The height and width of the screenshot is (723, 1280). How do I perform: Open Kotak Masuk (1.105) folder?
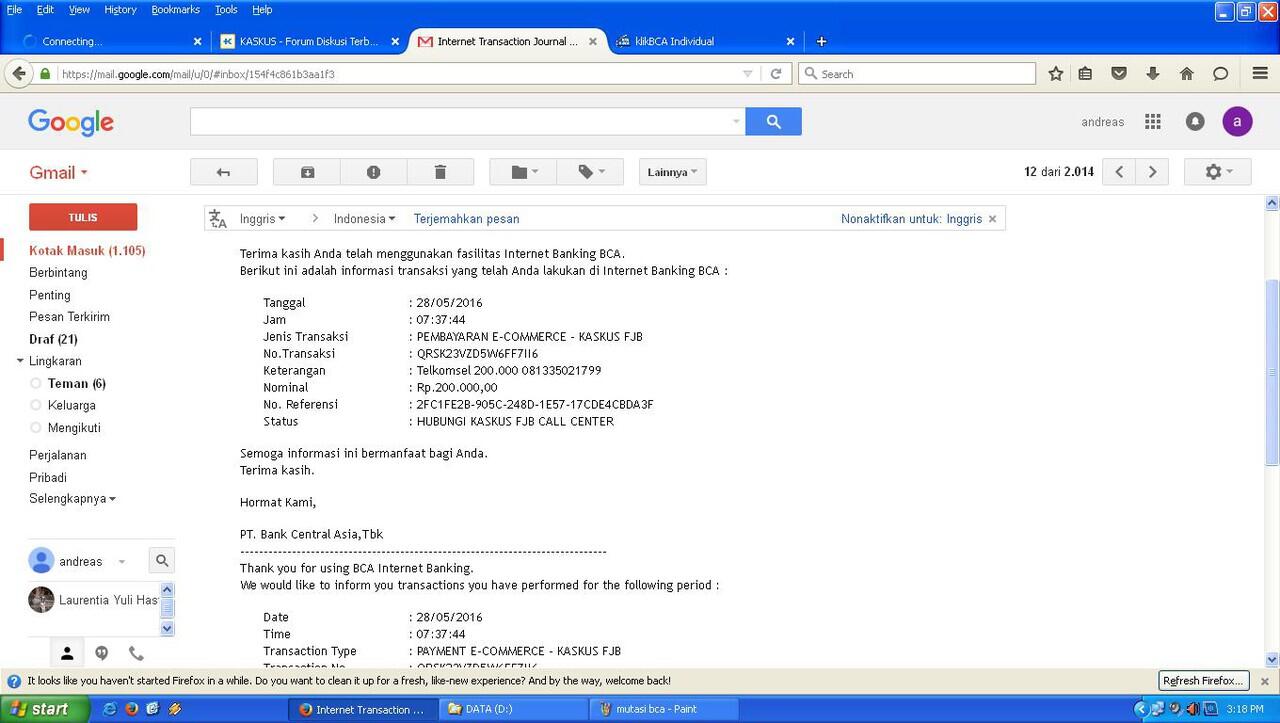tap(87, 251)
